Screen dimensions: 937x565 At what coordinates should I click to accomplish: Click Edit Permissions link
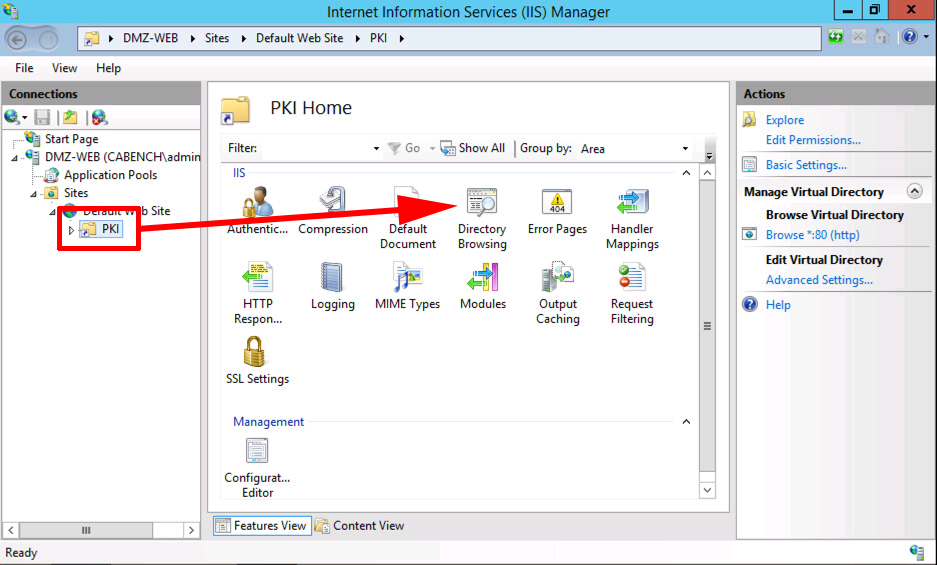(813, 140)
